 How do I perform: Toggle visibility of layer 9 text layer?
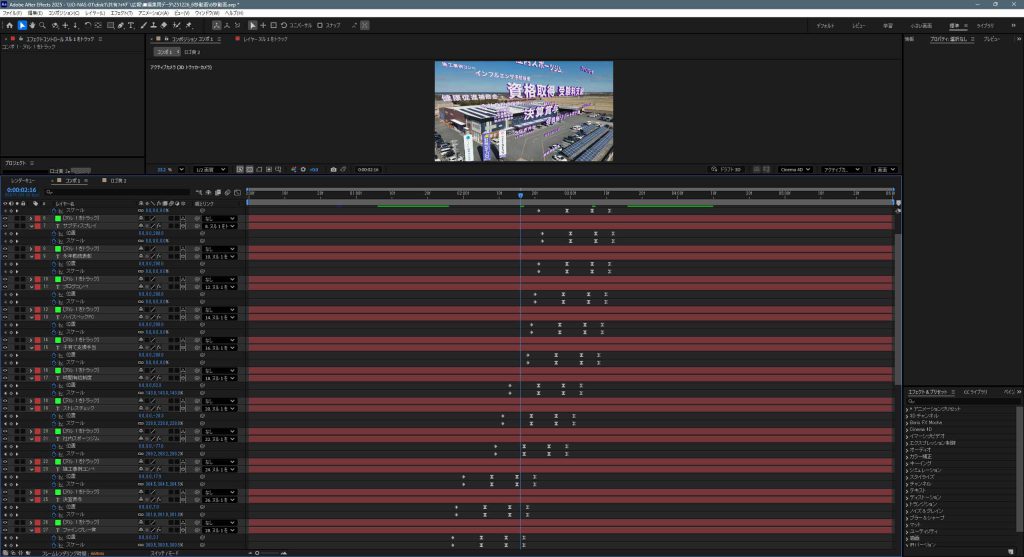tap(5, 256)
